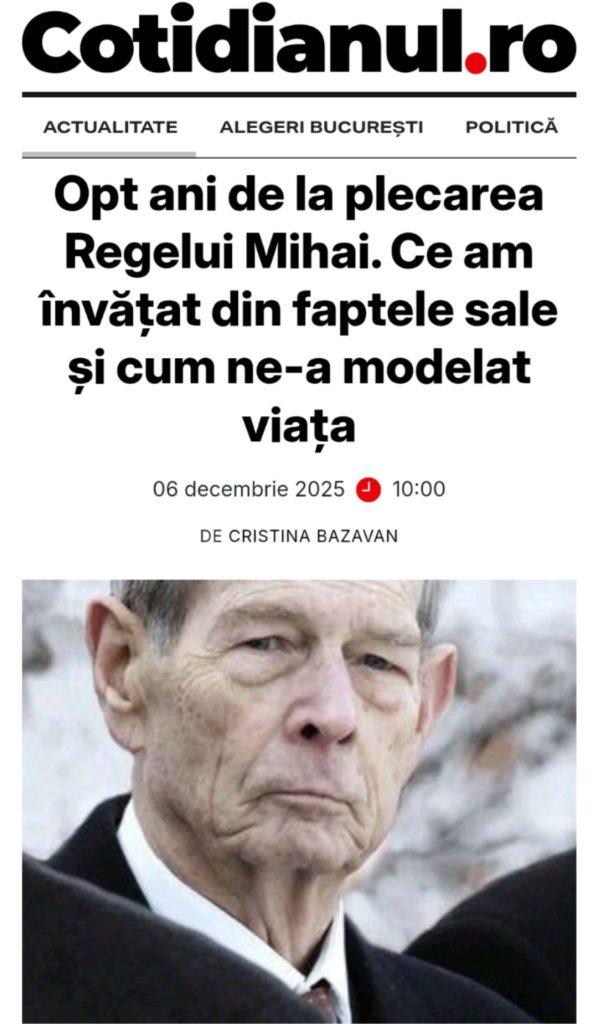Click the publication date 06 decembrie 2025
This screenshot has width=598, height=1024.
(x=249, y=489)
